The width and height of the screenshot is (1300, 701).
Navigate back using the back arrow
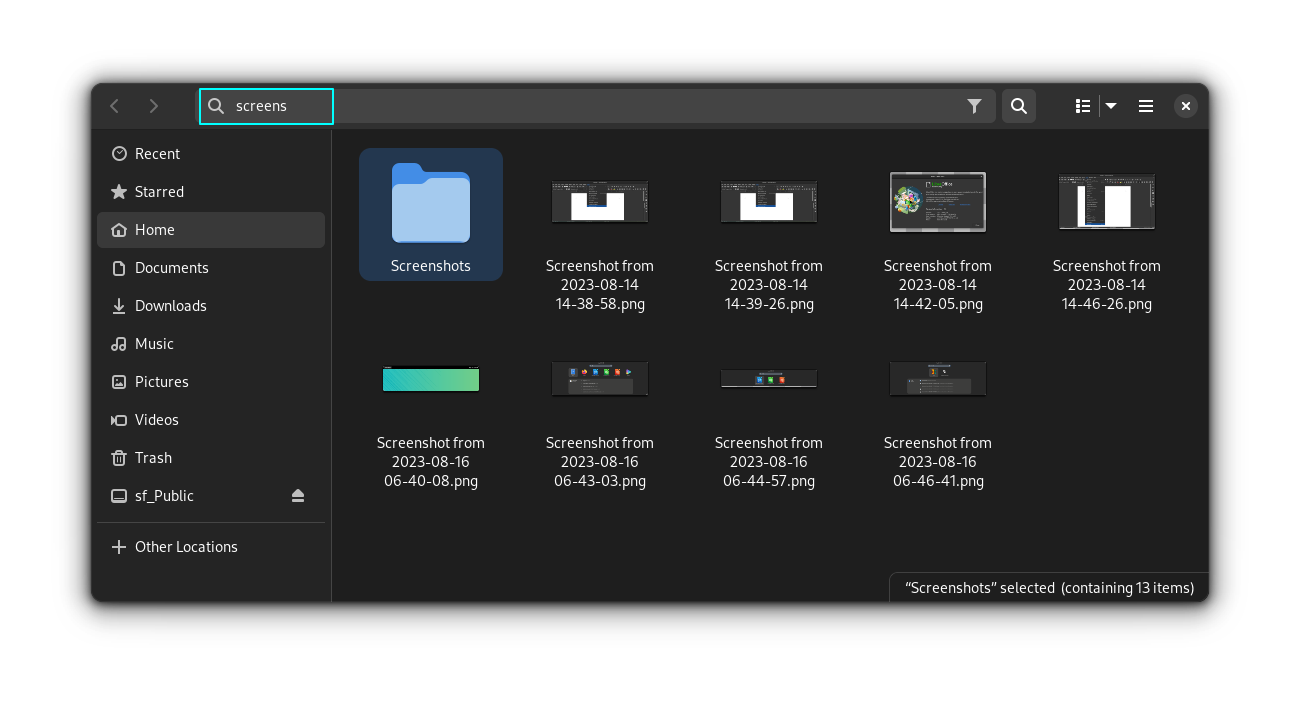(114, 106)
